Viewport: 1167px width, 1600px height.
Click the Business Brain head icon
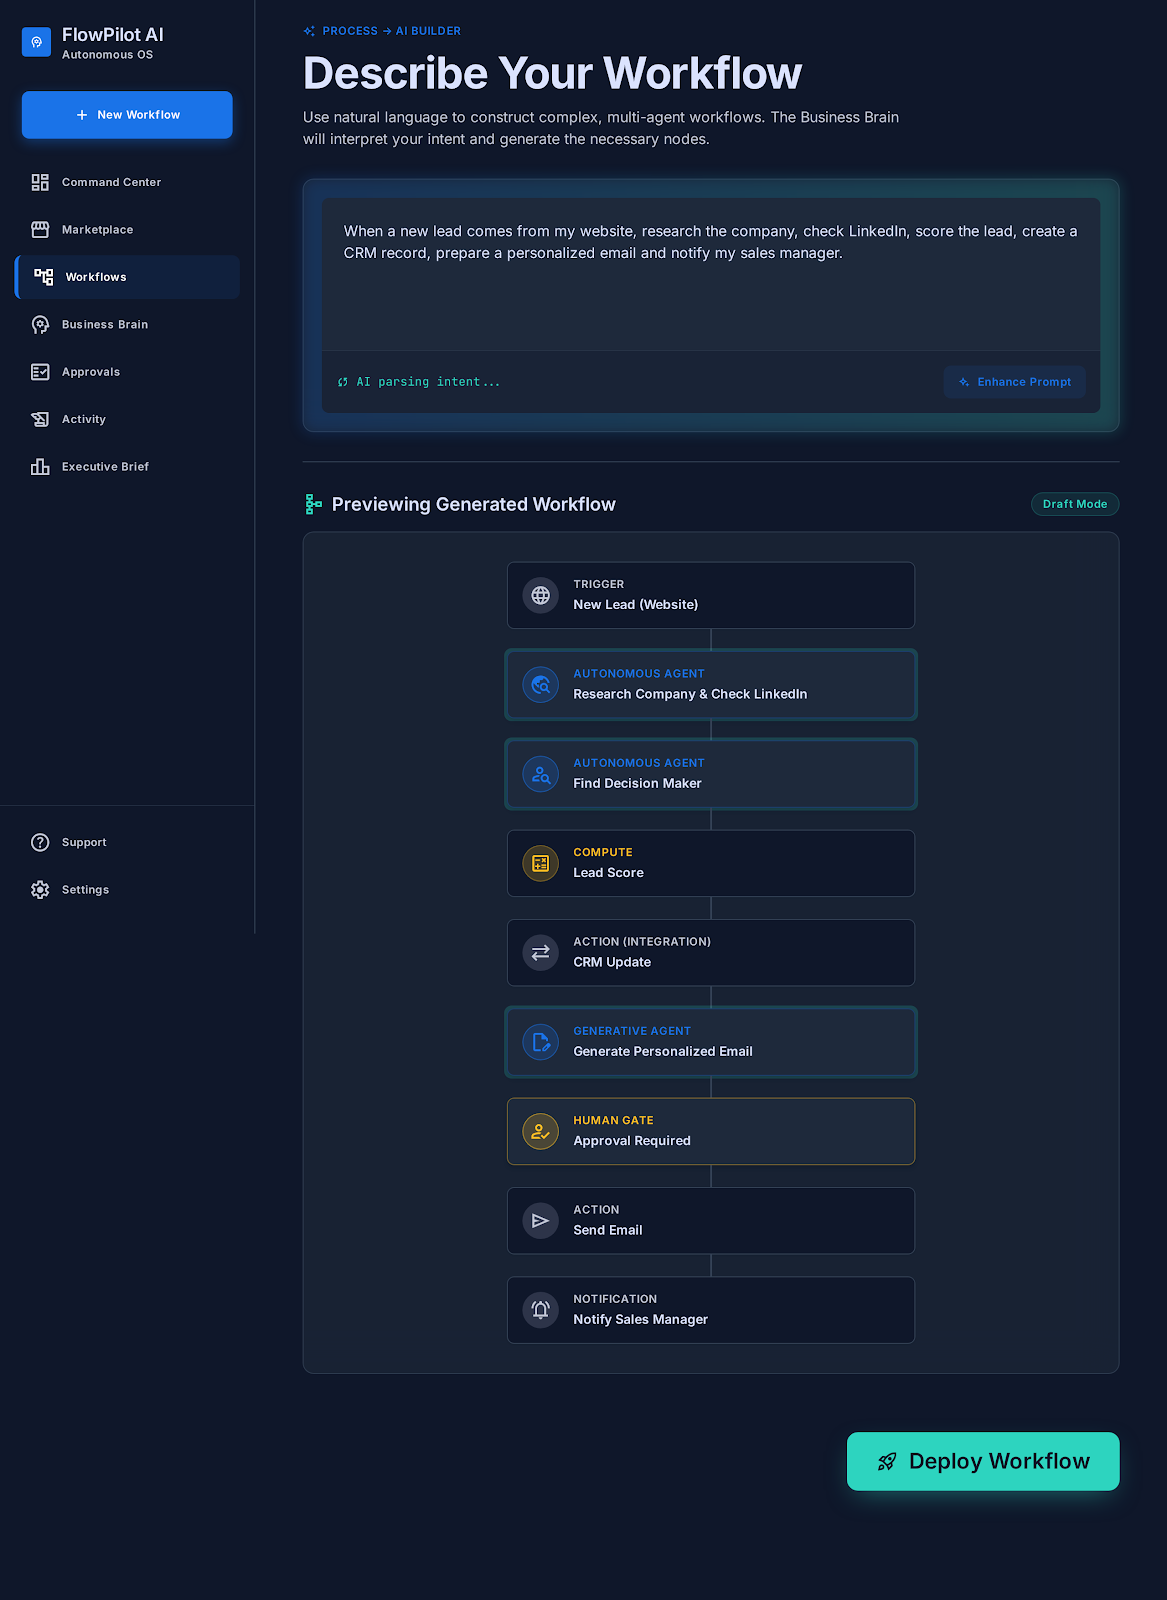[40, 325]
